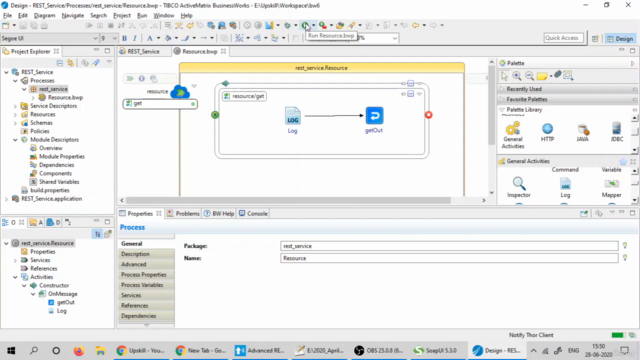This screenshot has width=640, height=360.
Task: Click the Package text field
Action: [449, 246]
